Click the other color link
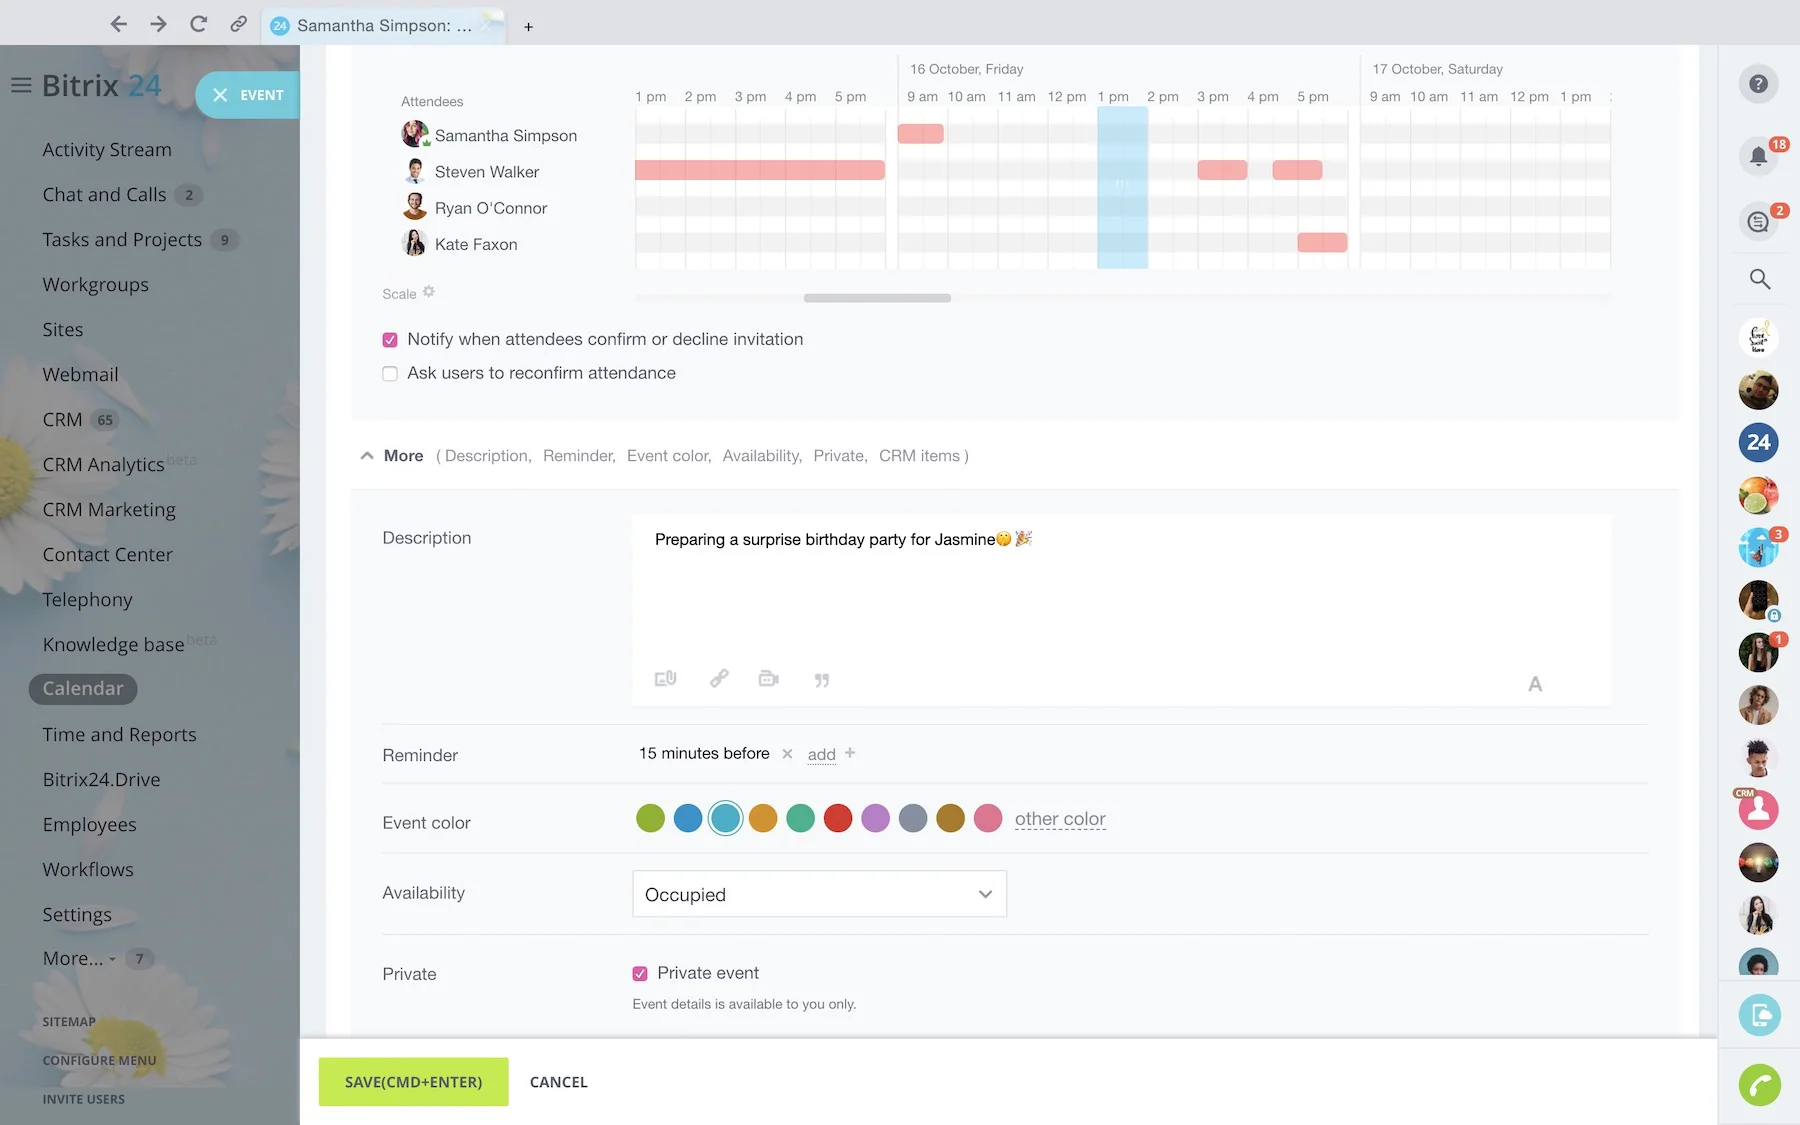This screenshot has height=1125, width=1800. pyautogui.click(x=1059, y=819)
